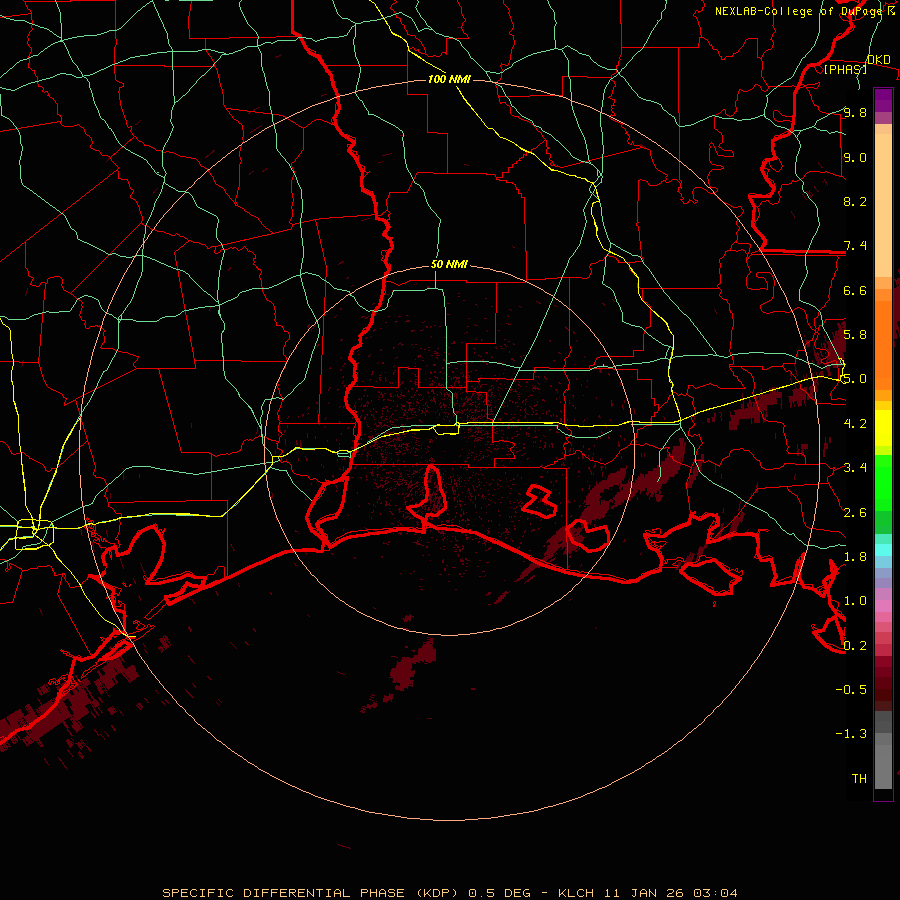The image size is (900, 900).
Task: Pick the solid orange band of the color bar
Action: pos(883,346)
